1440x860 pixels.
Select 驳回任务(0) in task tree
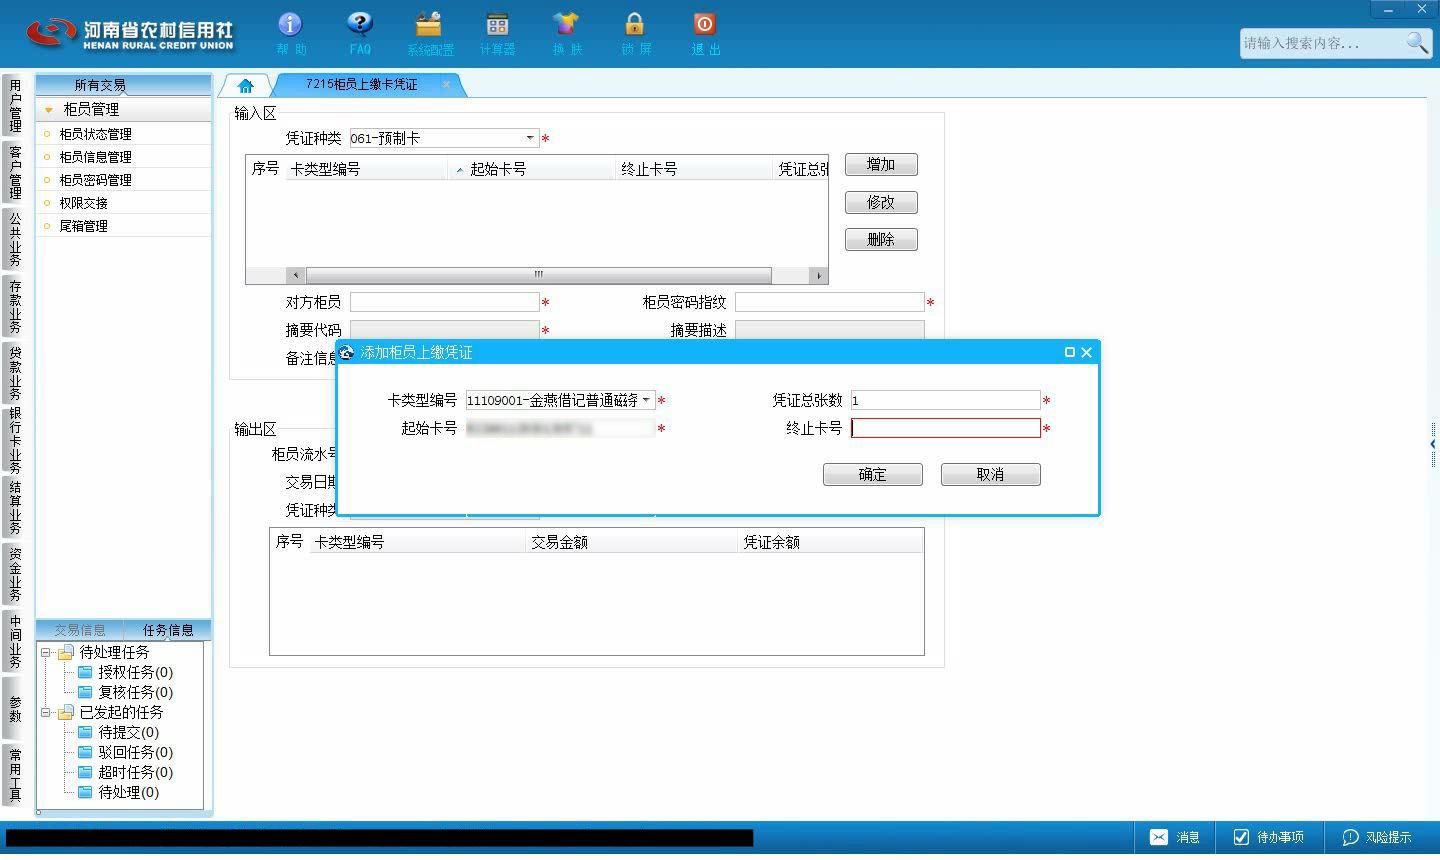click(x=135, y=752)
